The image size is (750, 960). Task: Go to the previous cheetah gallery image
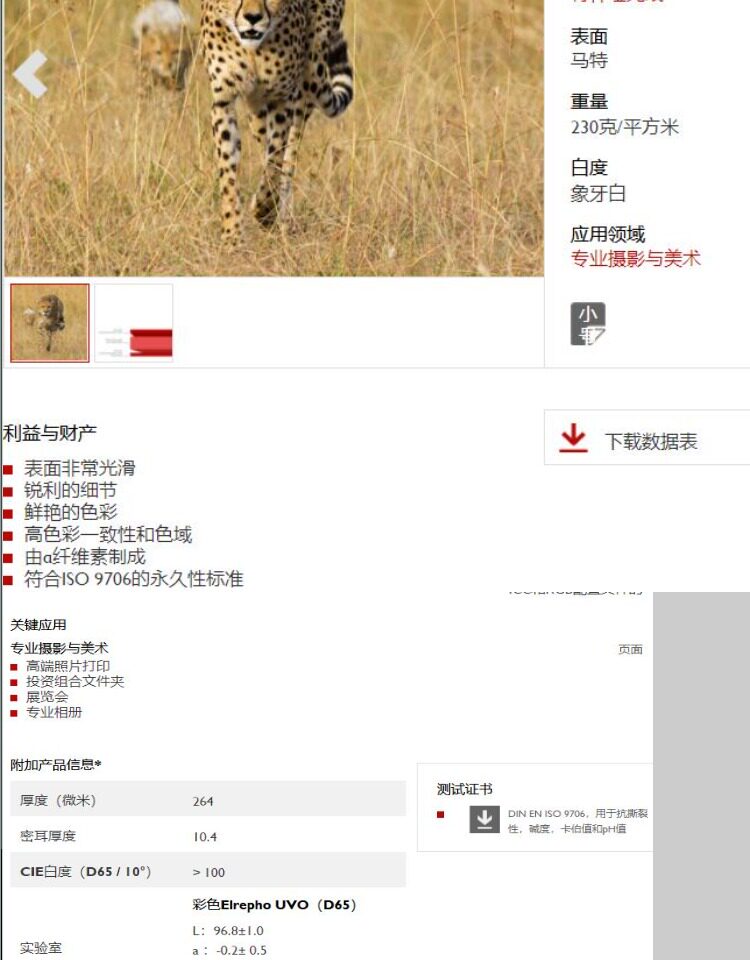tap(30, 74)
